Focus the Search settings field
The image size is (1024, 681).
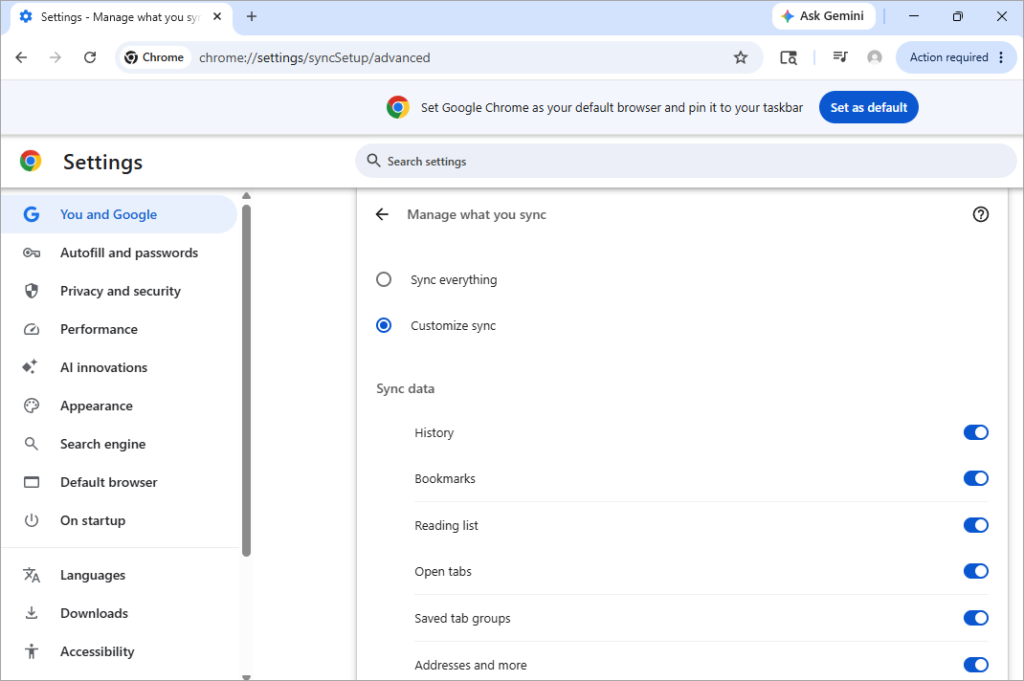coord(686,161)
